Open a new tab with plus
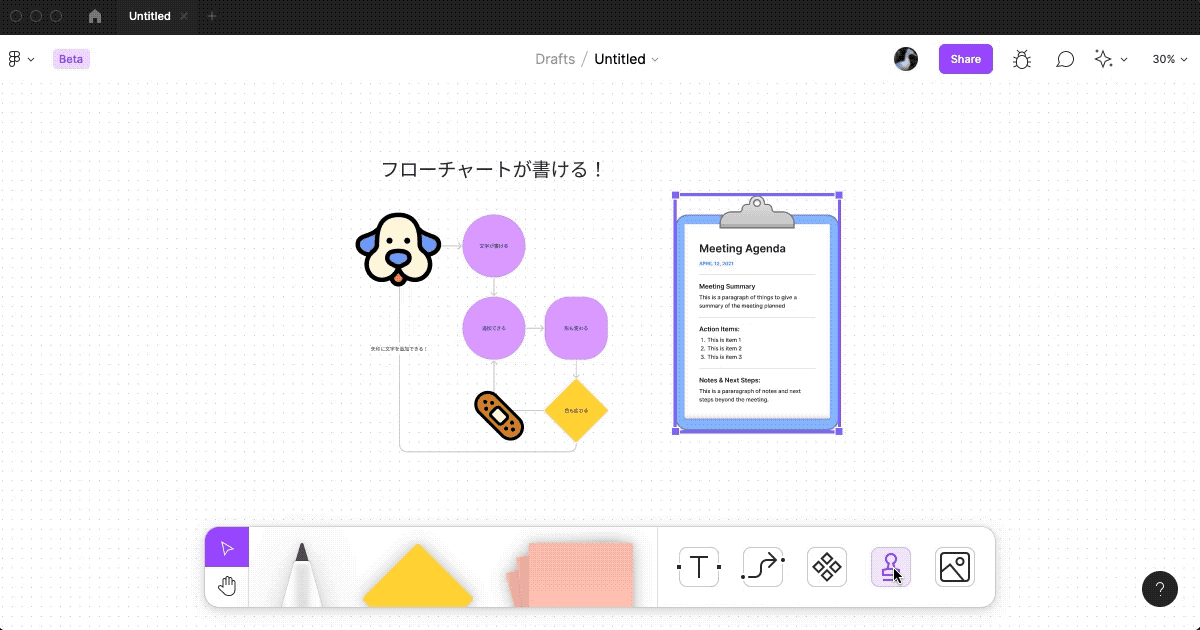The width and height of the screenshot is (1200, 630). pos(211,16)
